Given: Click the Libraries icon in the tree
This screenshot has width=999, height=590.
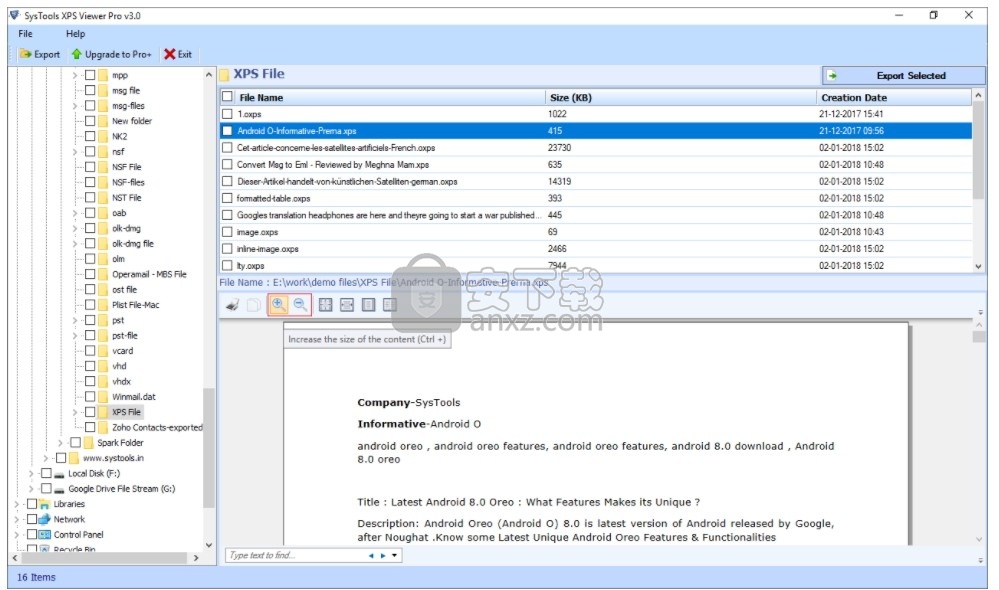Looking at the screenshot, I should (45, 504).
